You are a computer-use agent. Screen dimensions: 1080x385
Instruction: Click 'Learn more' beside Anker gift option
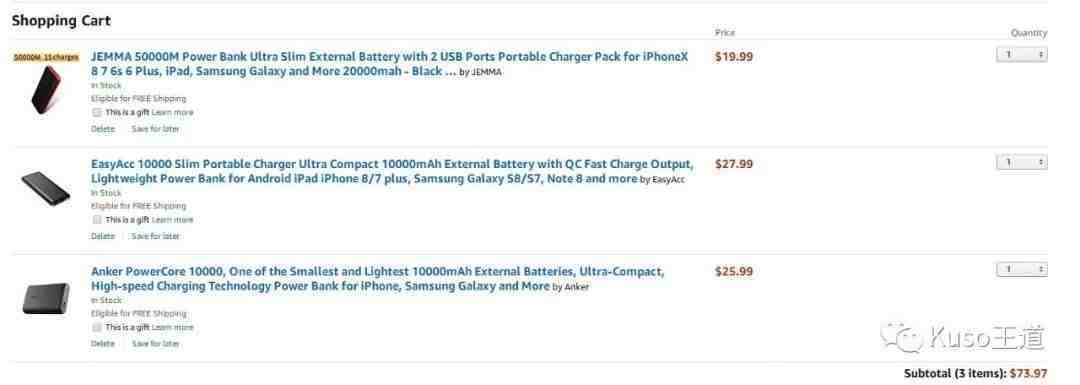(x=173, y=327)
